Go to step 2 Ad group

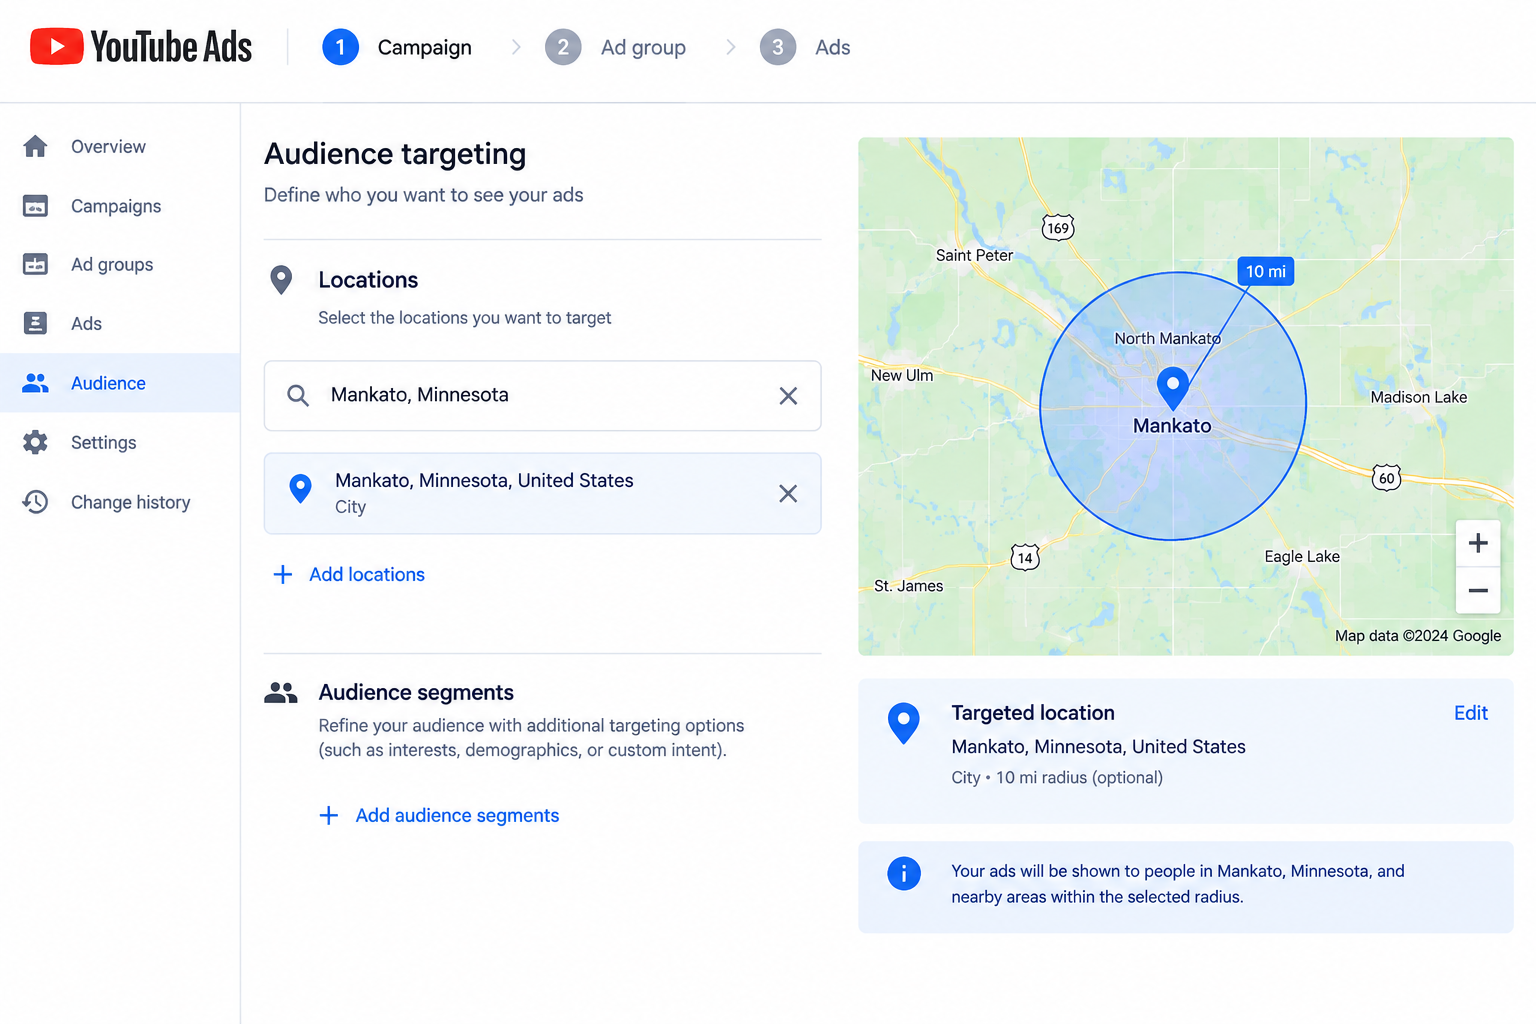[x=615, y=47]
